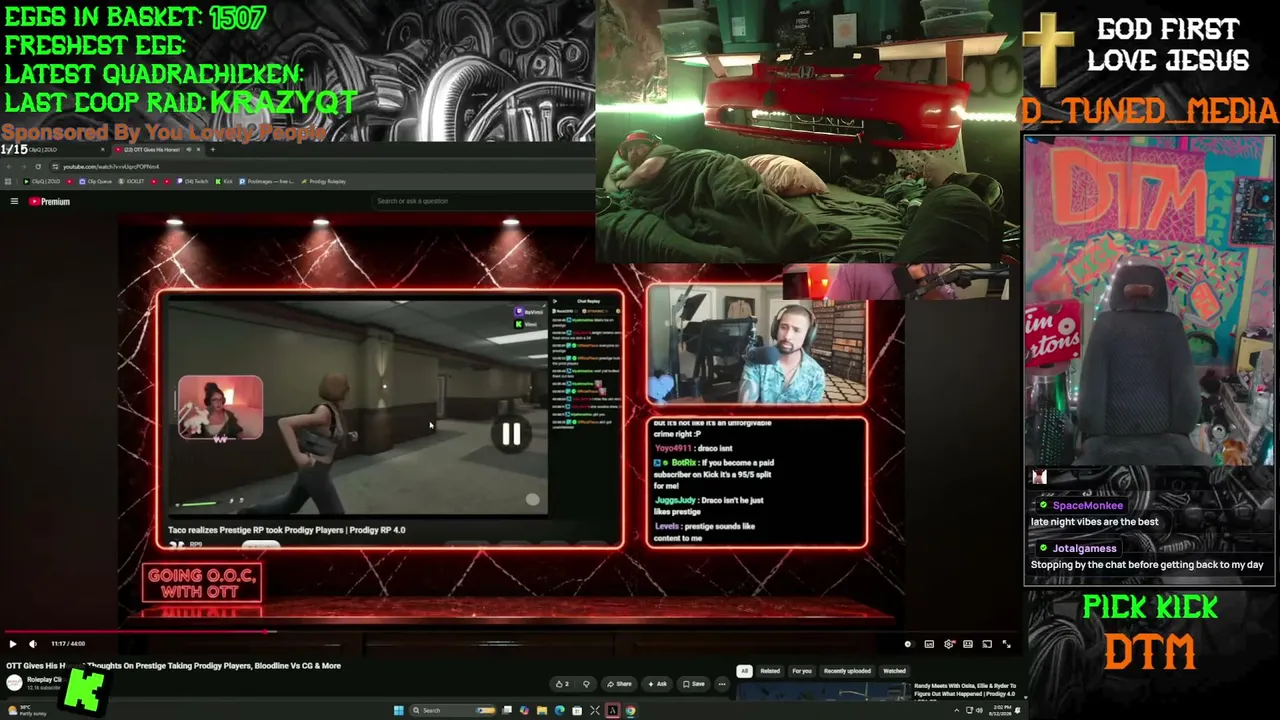Click the OTT Gives His video title
The height and width of the screenshot is (720, 1280).
[x=173, y=665]
